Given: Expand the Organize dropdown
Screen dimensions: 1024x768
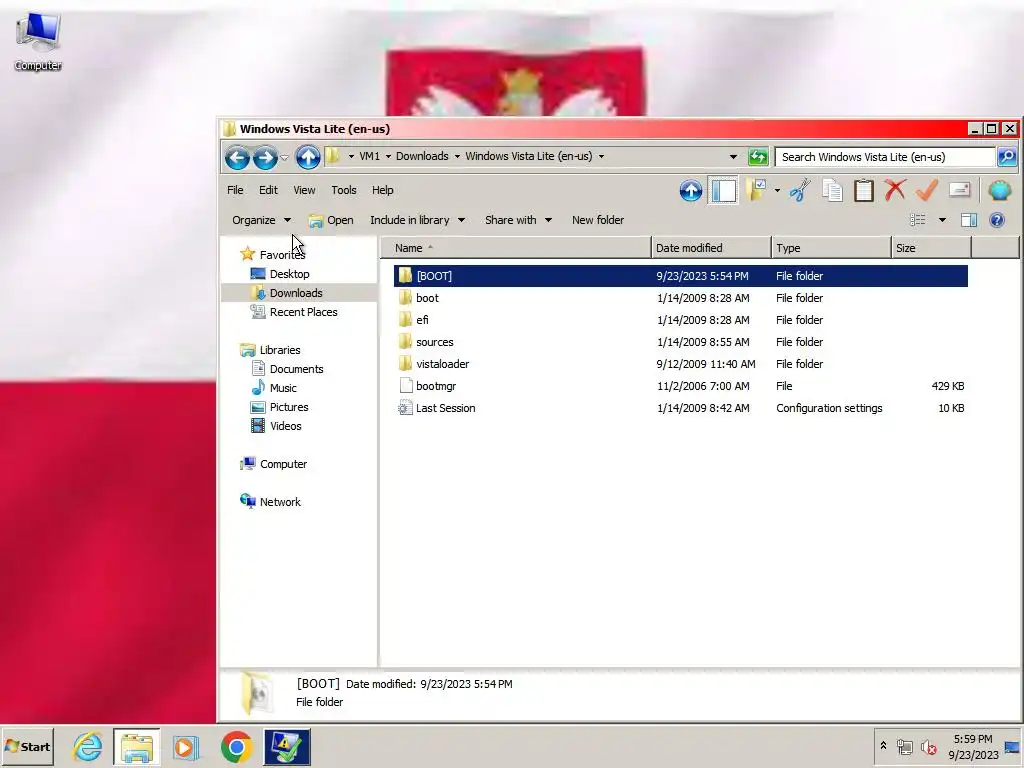Looking at the screenshot, I should coord(261,220).
